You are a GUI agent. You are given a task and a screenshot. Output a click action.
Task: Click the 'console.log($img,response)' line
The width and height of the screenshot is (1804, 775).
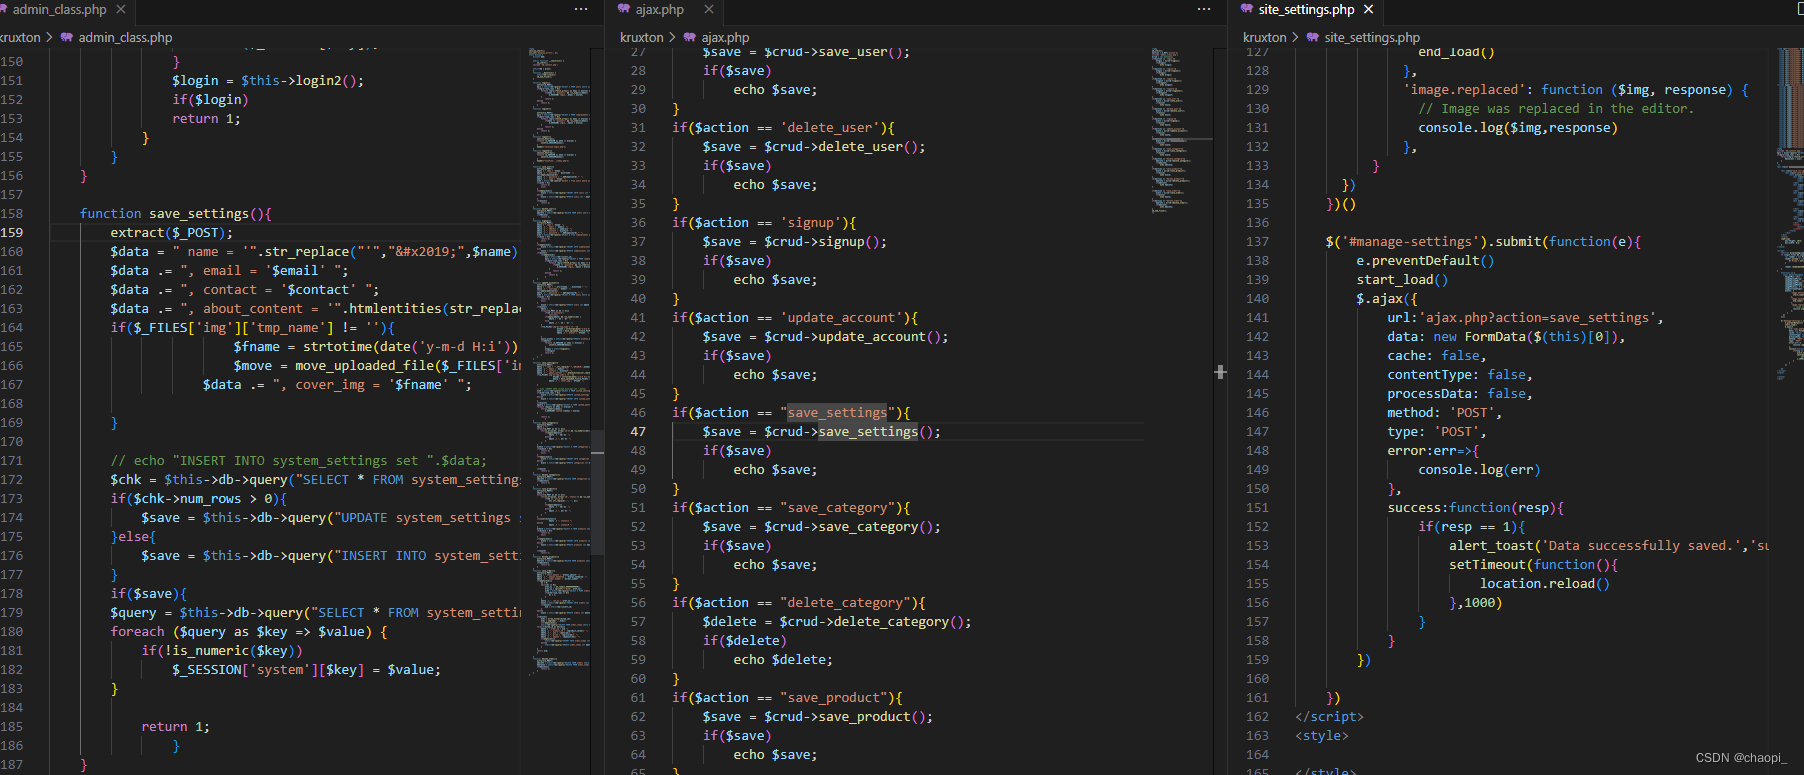1518,128
